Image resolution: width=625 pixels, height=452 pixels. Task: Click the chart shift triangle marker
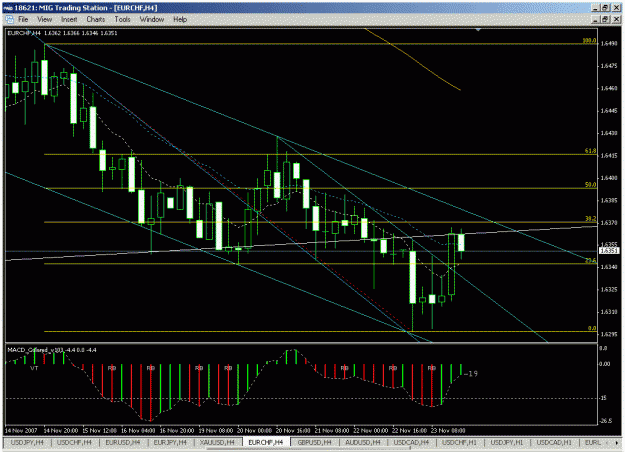click(478, 30)
